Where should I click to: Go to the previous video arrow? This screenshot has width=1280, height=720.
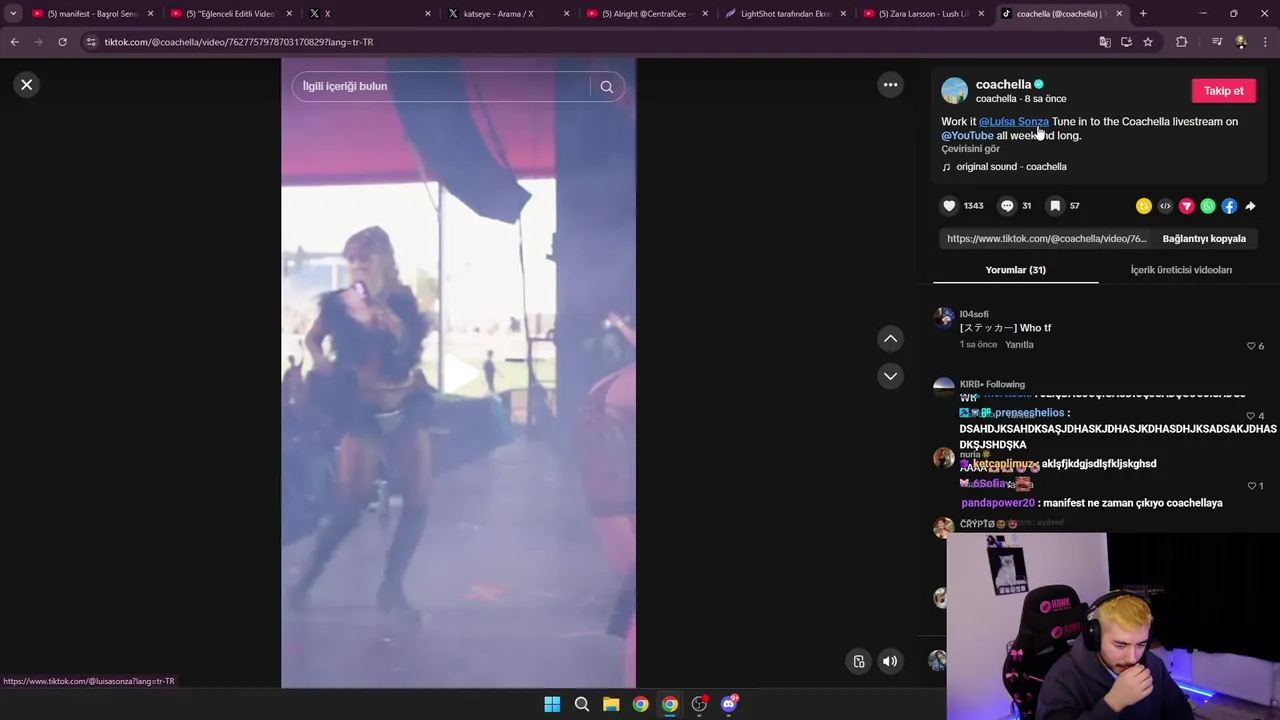click(x=890, y=339)
